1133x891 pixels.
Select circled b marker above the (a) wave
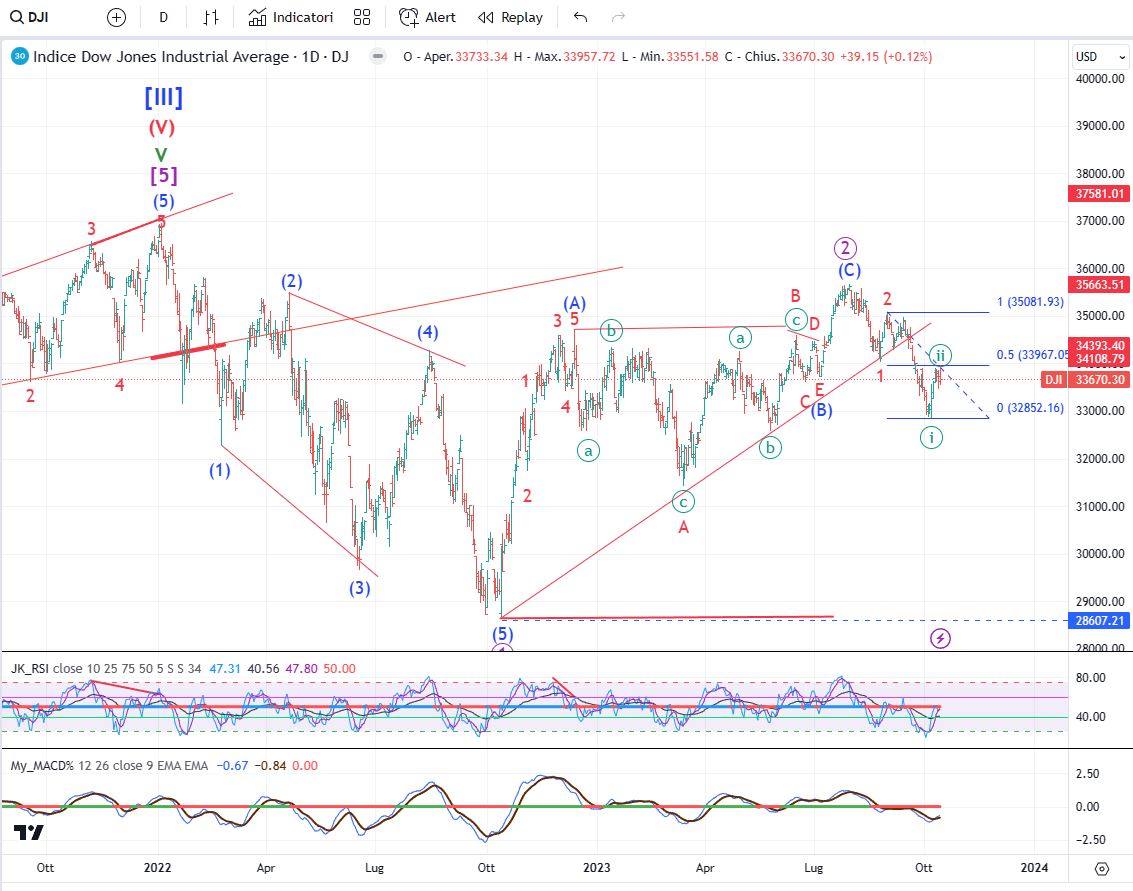coord(611,331)
